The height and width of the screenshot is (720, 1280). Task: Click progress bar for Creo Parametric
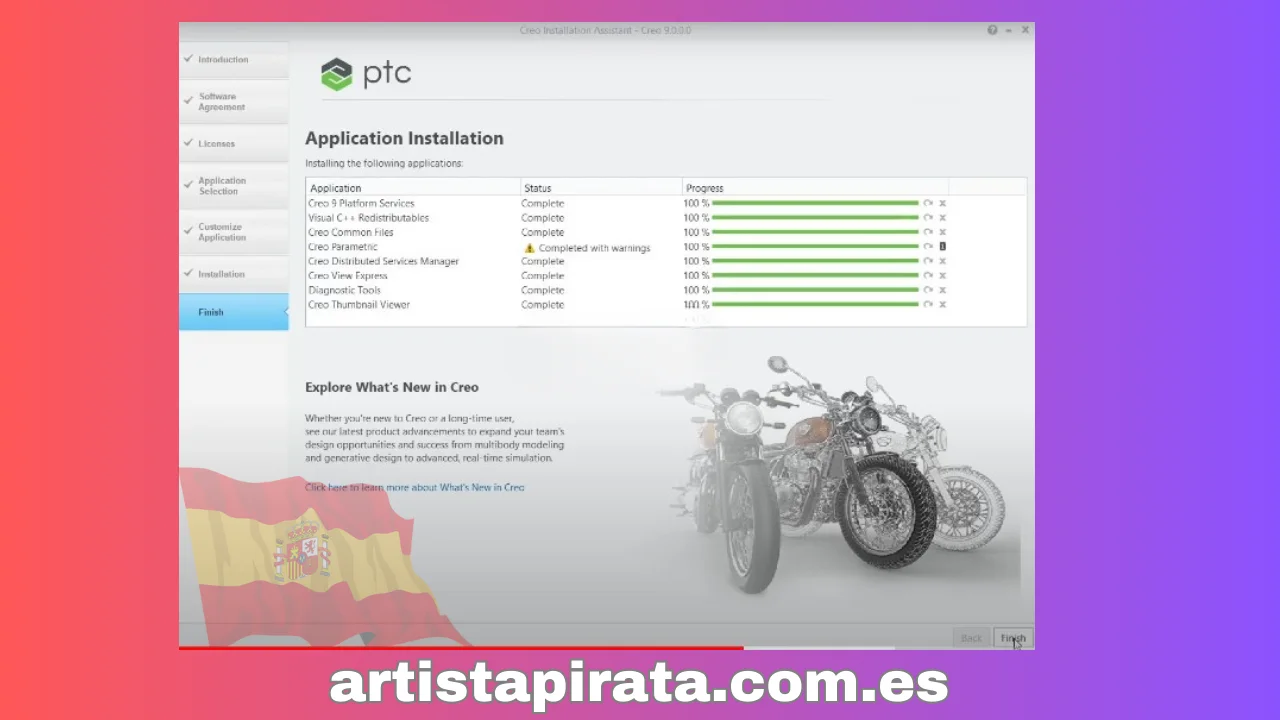point(815,247)
